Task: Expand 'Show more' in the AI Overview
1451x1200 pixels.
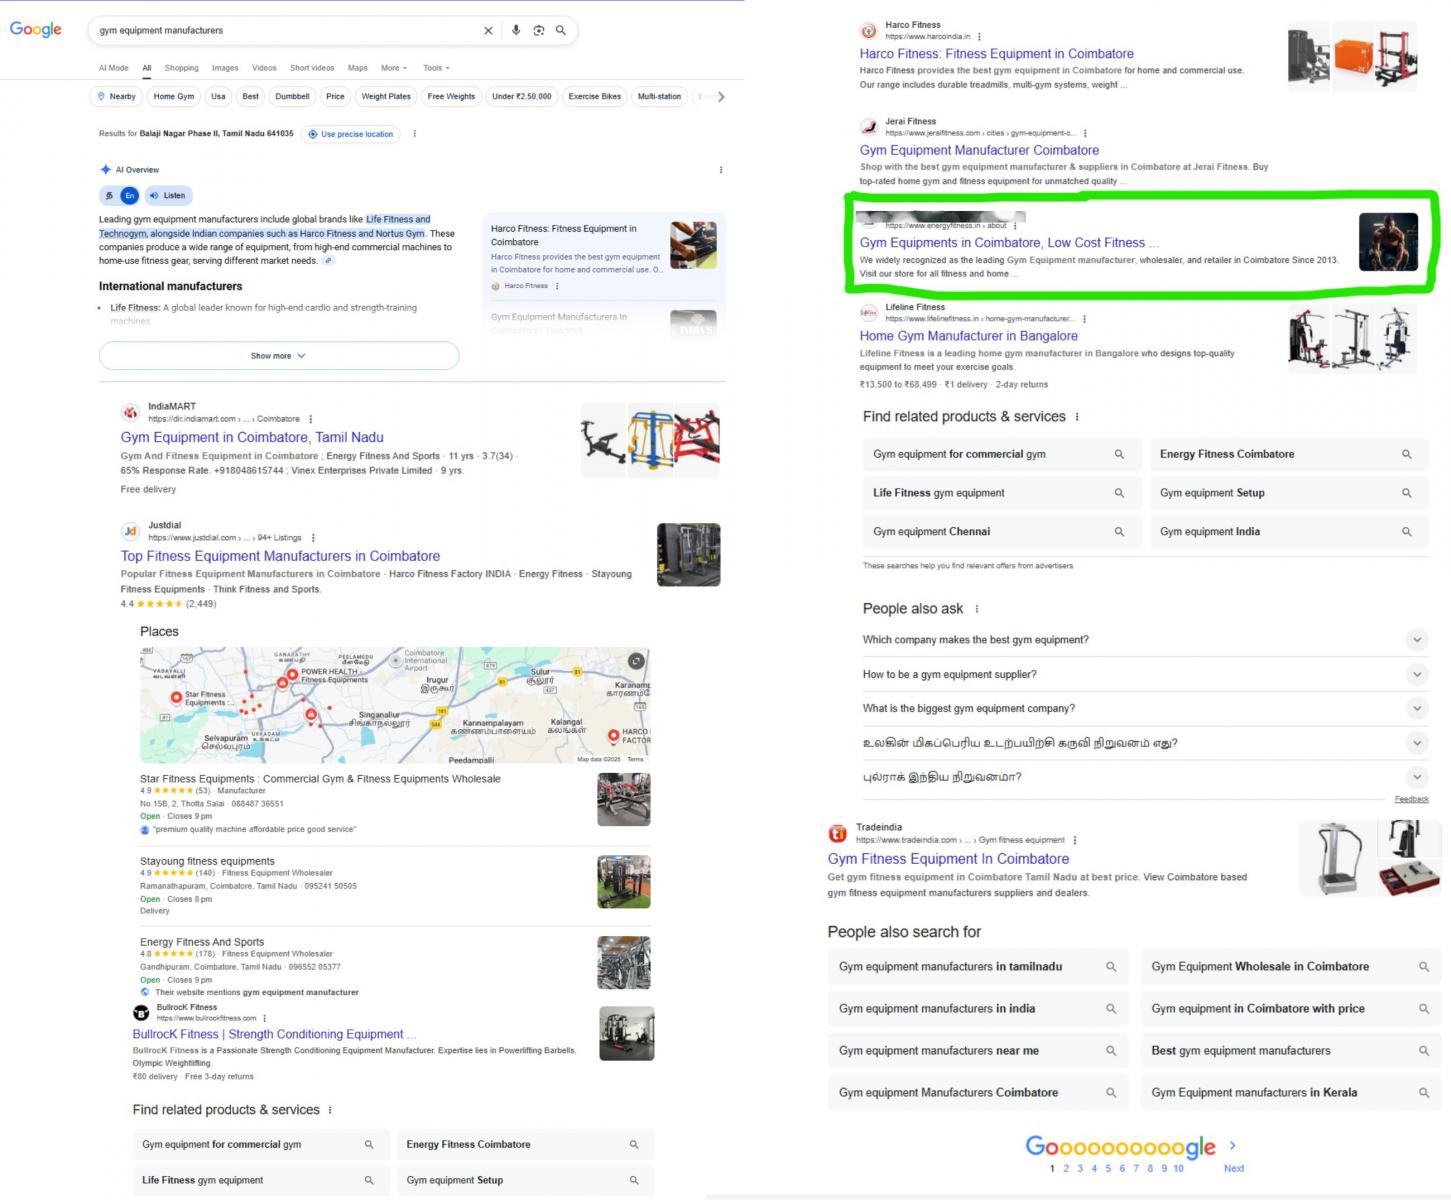Action: [x=277, y=355]
